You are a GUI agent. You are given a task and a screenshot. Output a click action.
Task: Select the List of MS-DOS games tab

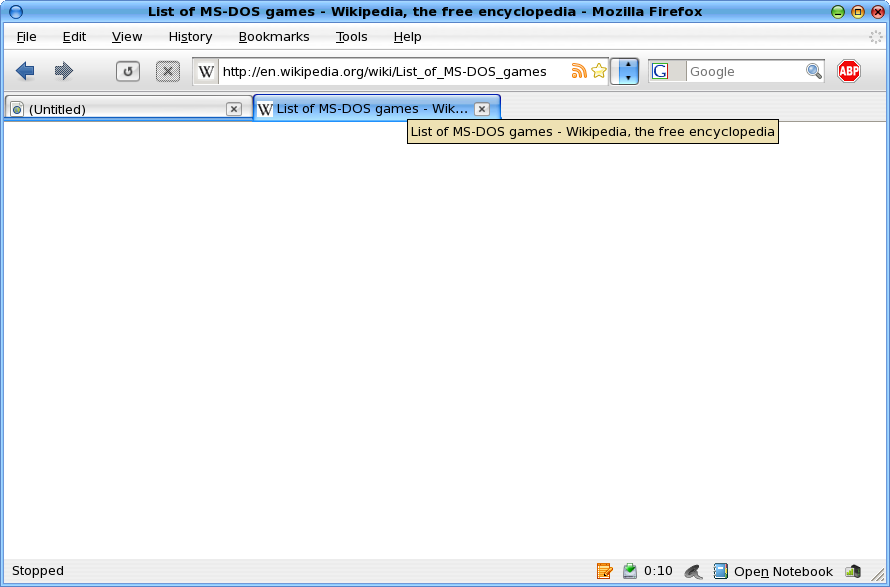pyautogui.click(x=377, y=108)
